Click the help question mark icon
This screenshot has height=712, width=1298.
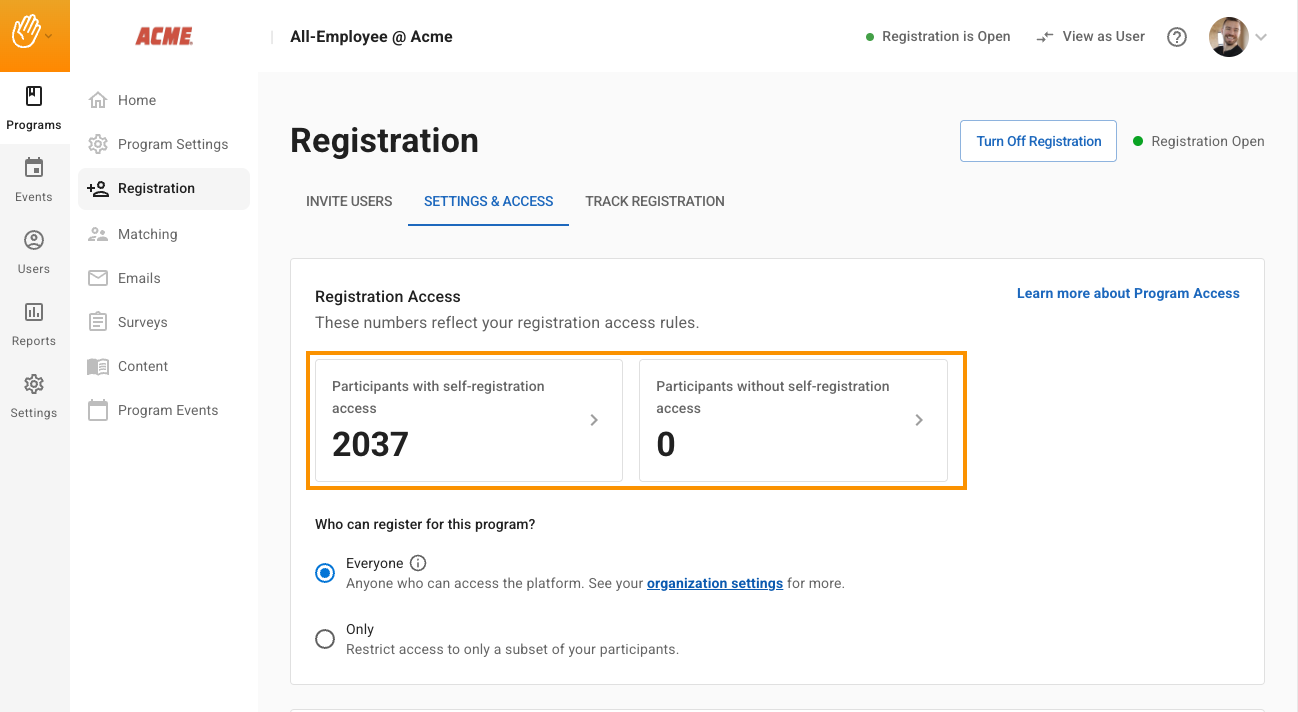(x=1177, y=37)
